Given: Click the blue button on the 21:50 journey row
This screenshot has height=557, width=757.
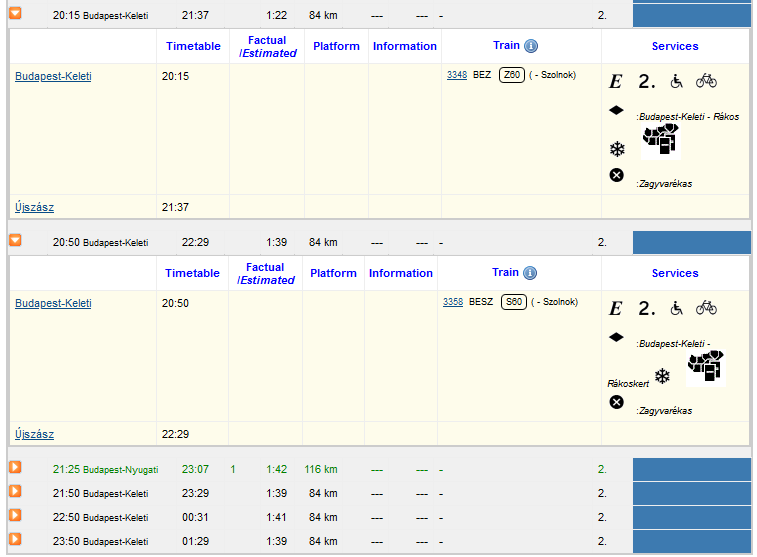Looking at the screenshot, I should coord(691,493).
